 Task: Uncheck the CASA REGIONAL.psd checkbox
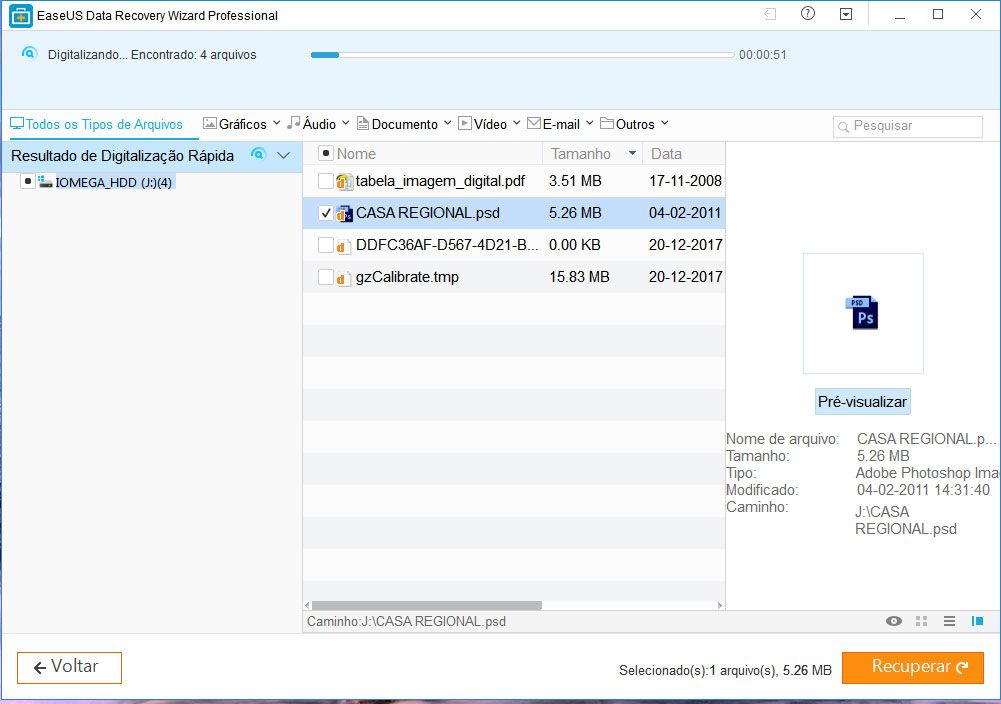pos(325,213)
